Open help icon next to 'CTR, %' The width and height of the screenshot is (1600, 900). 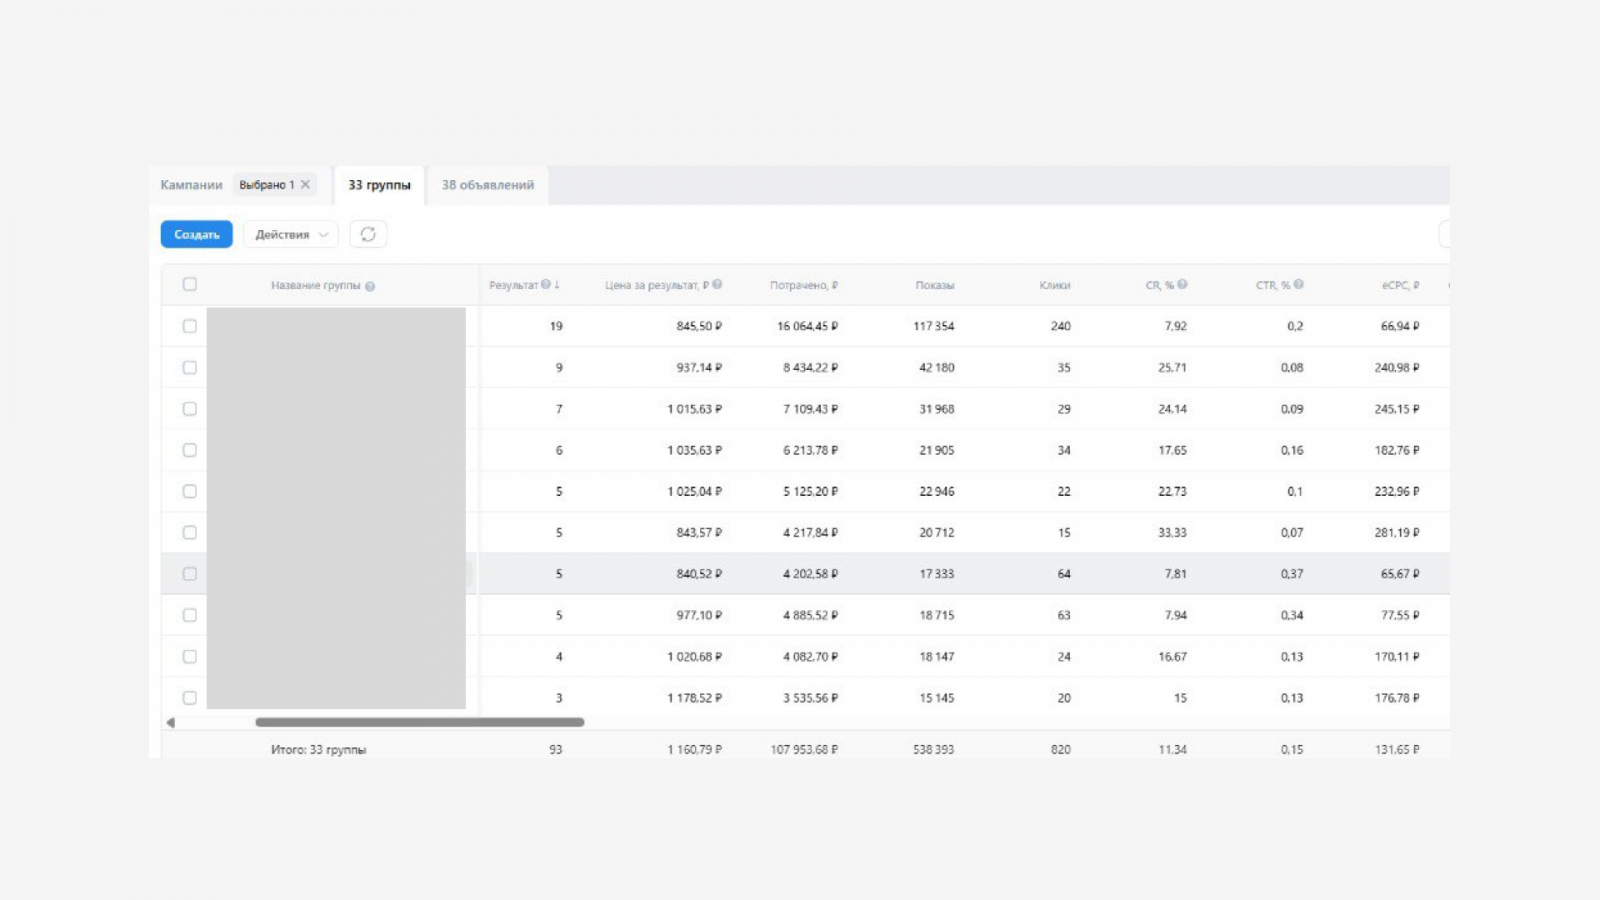[x=1298, y=285]
